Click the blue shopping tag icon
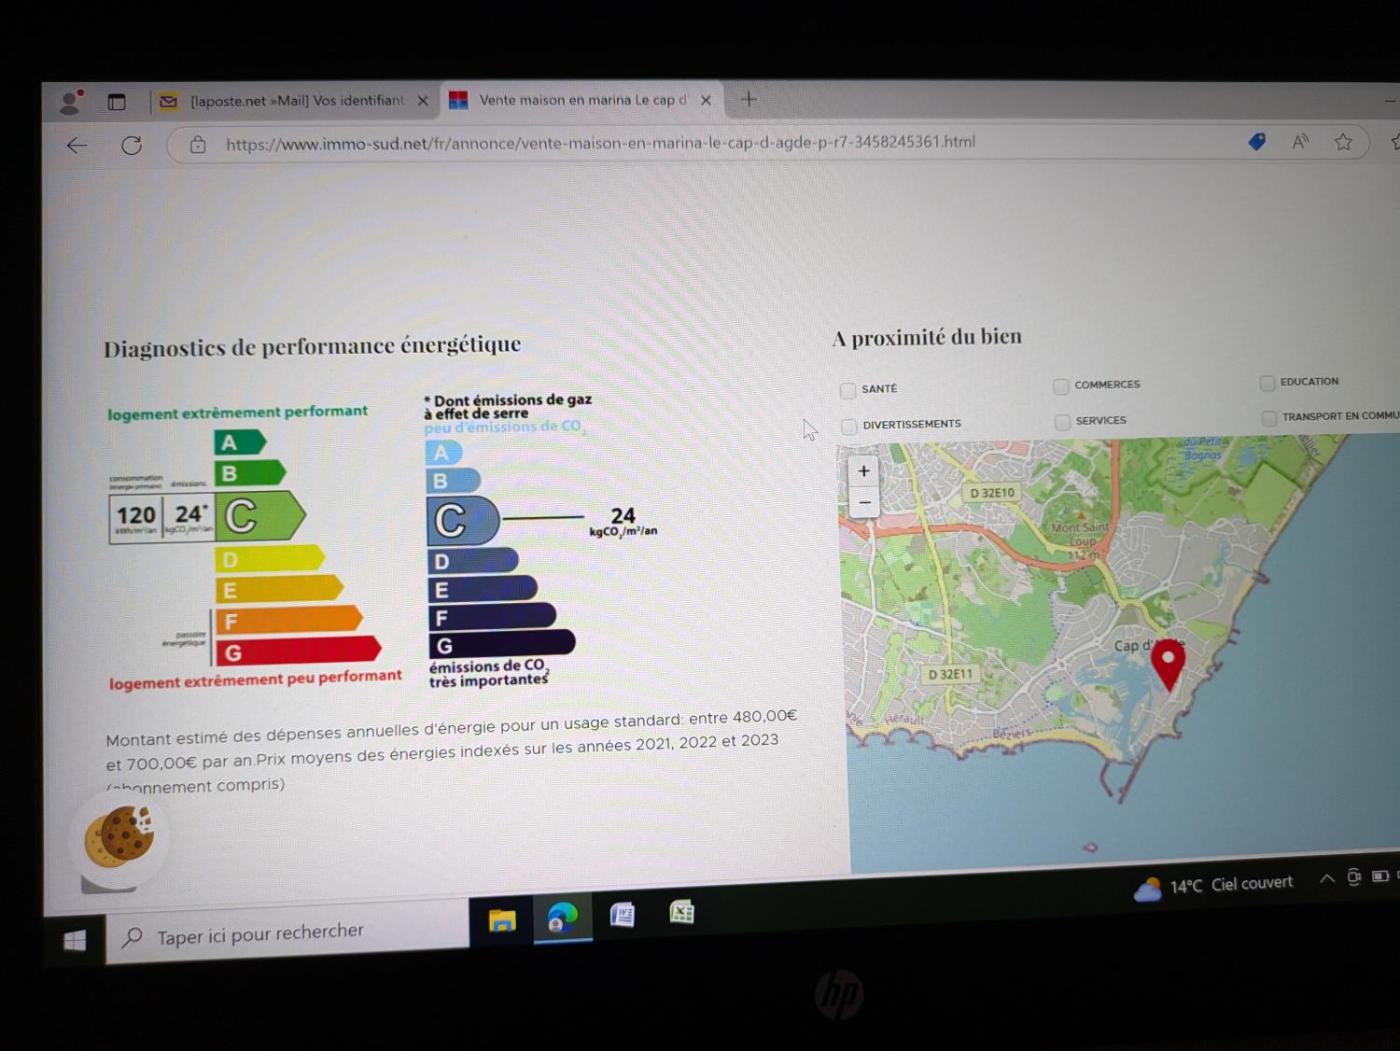The width and height of the screenshot is (1400, 1051). pyautogui.click(x=1257, y=142)
